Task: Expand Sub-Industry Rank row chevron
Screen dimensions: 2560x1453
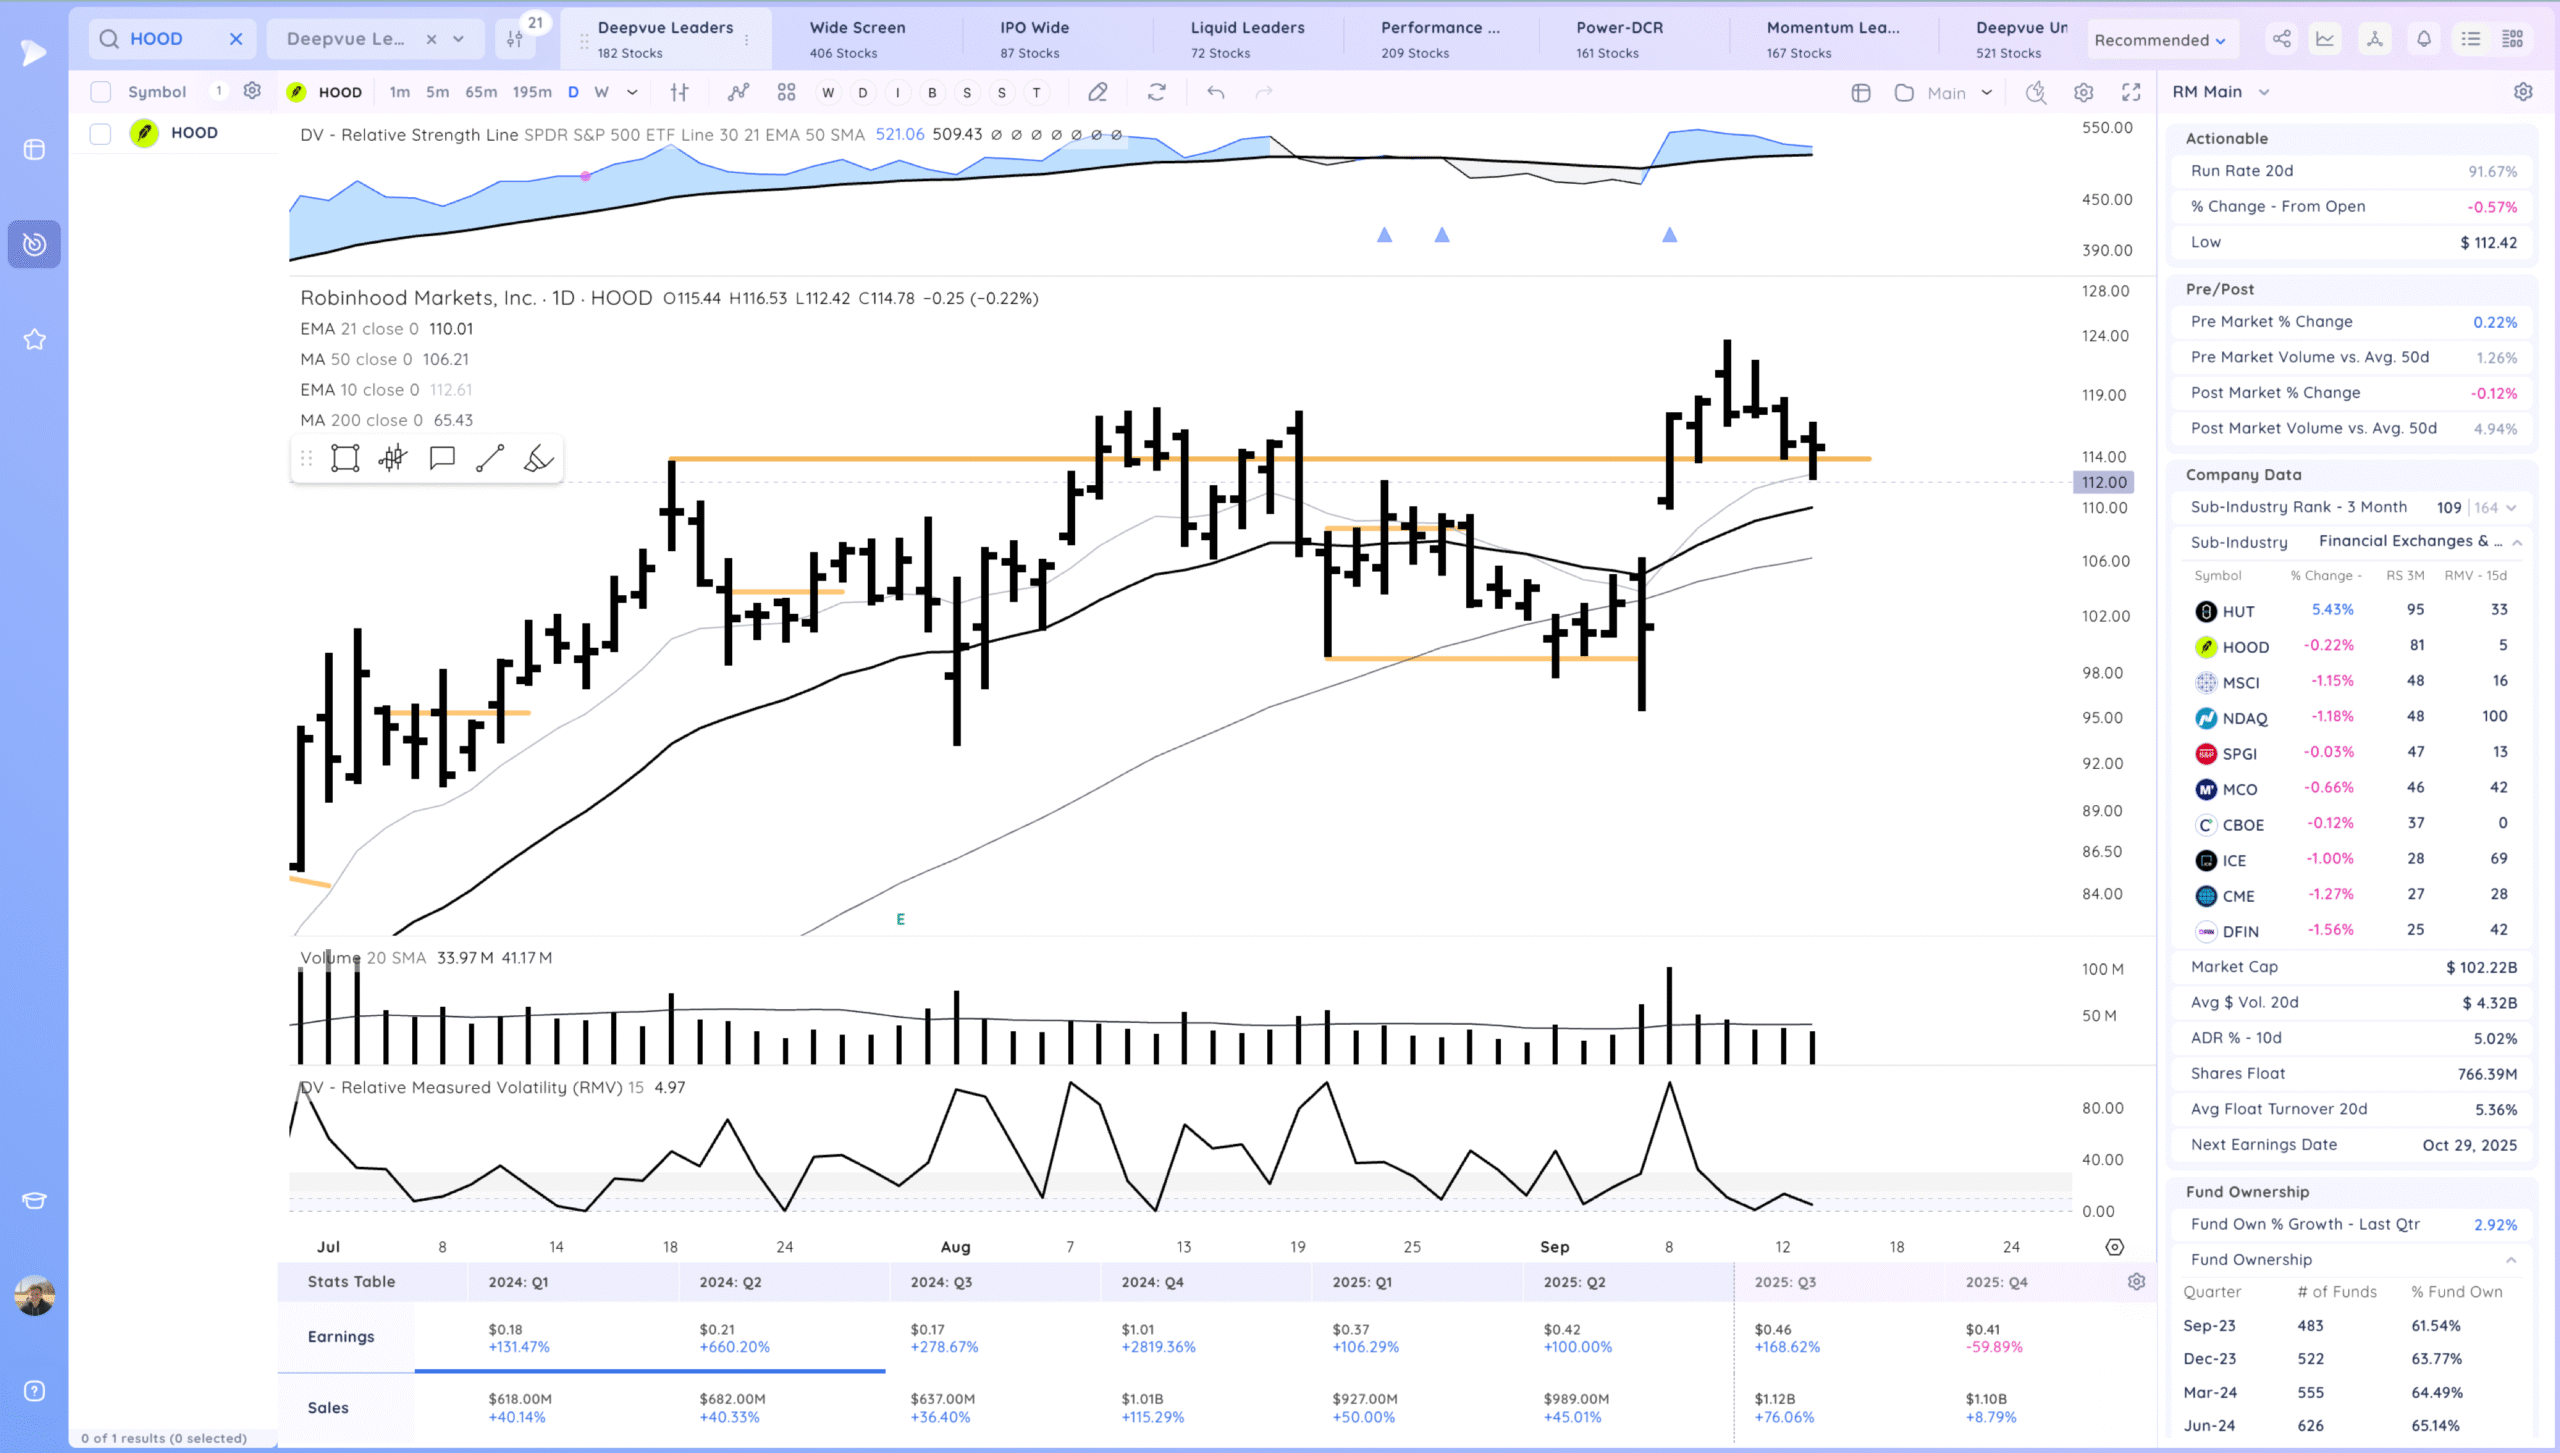Action: [2512, 507]
